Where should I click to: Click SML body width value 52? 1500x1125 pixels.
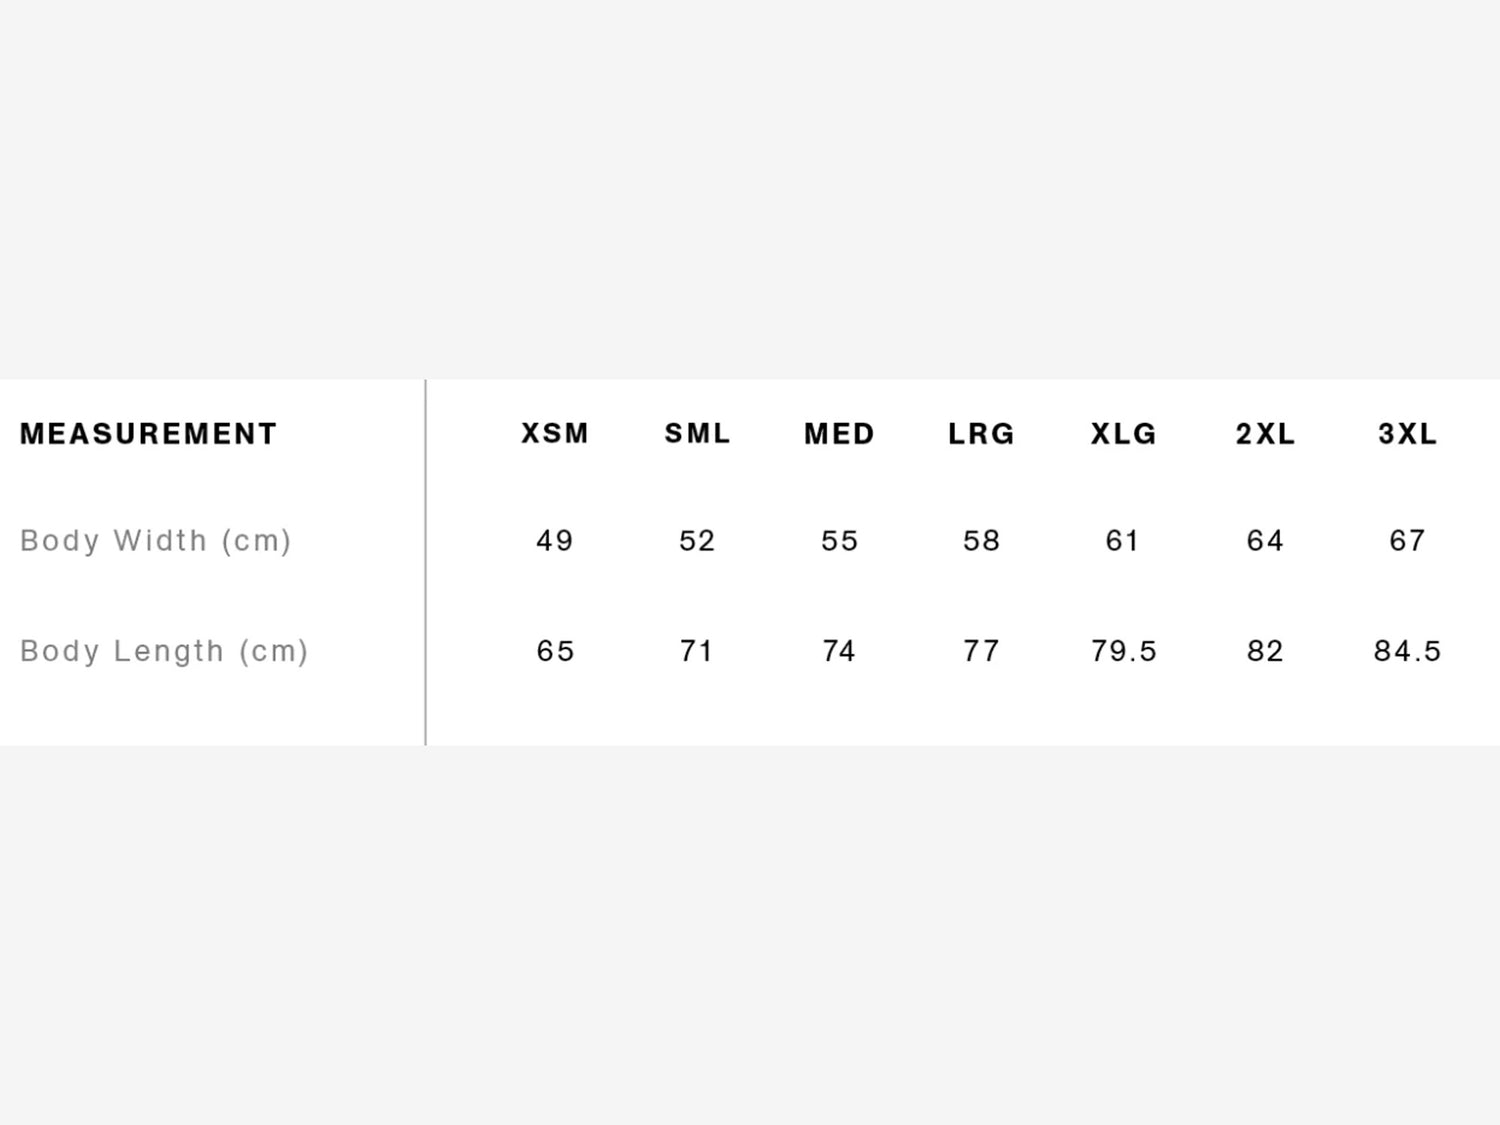(x=697, y=541)
